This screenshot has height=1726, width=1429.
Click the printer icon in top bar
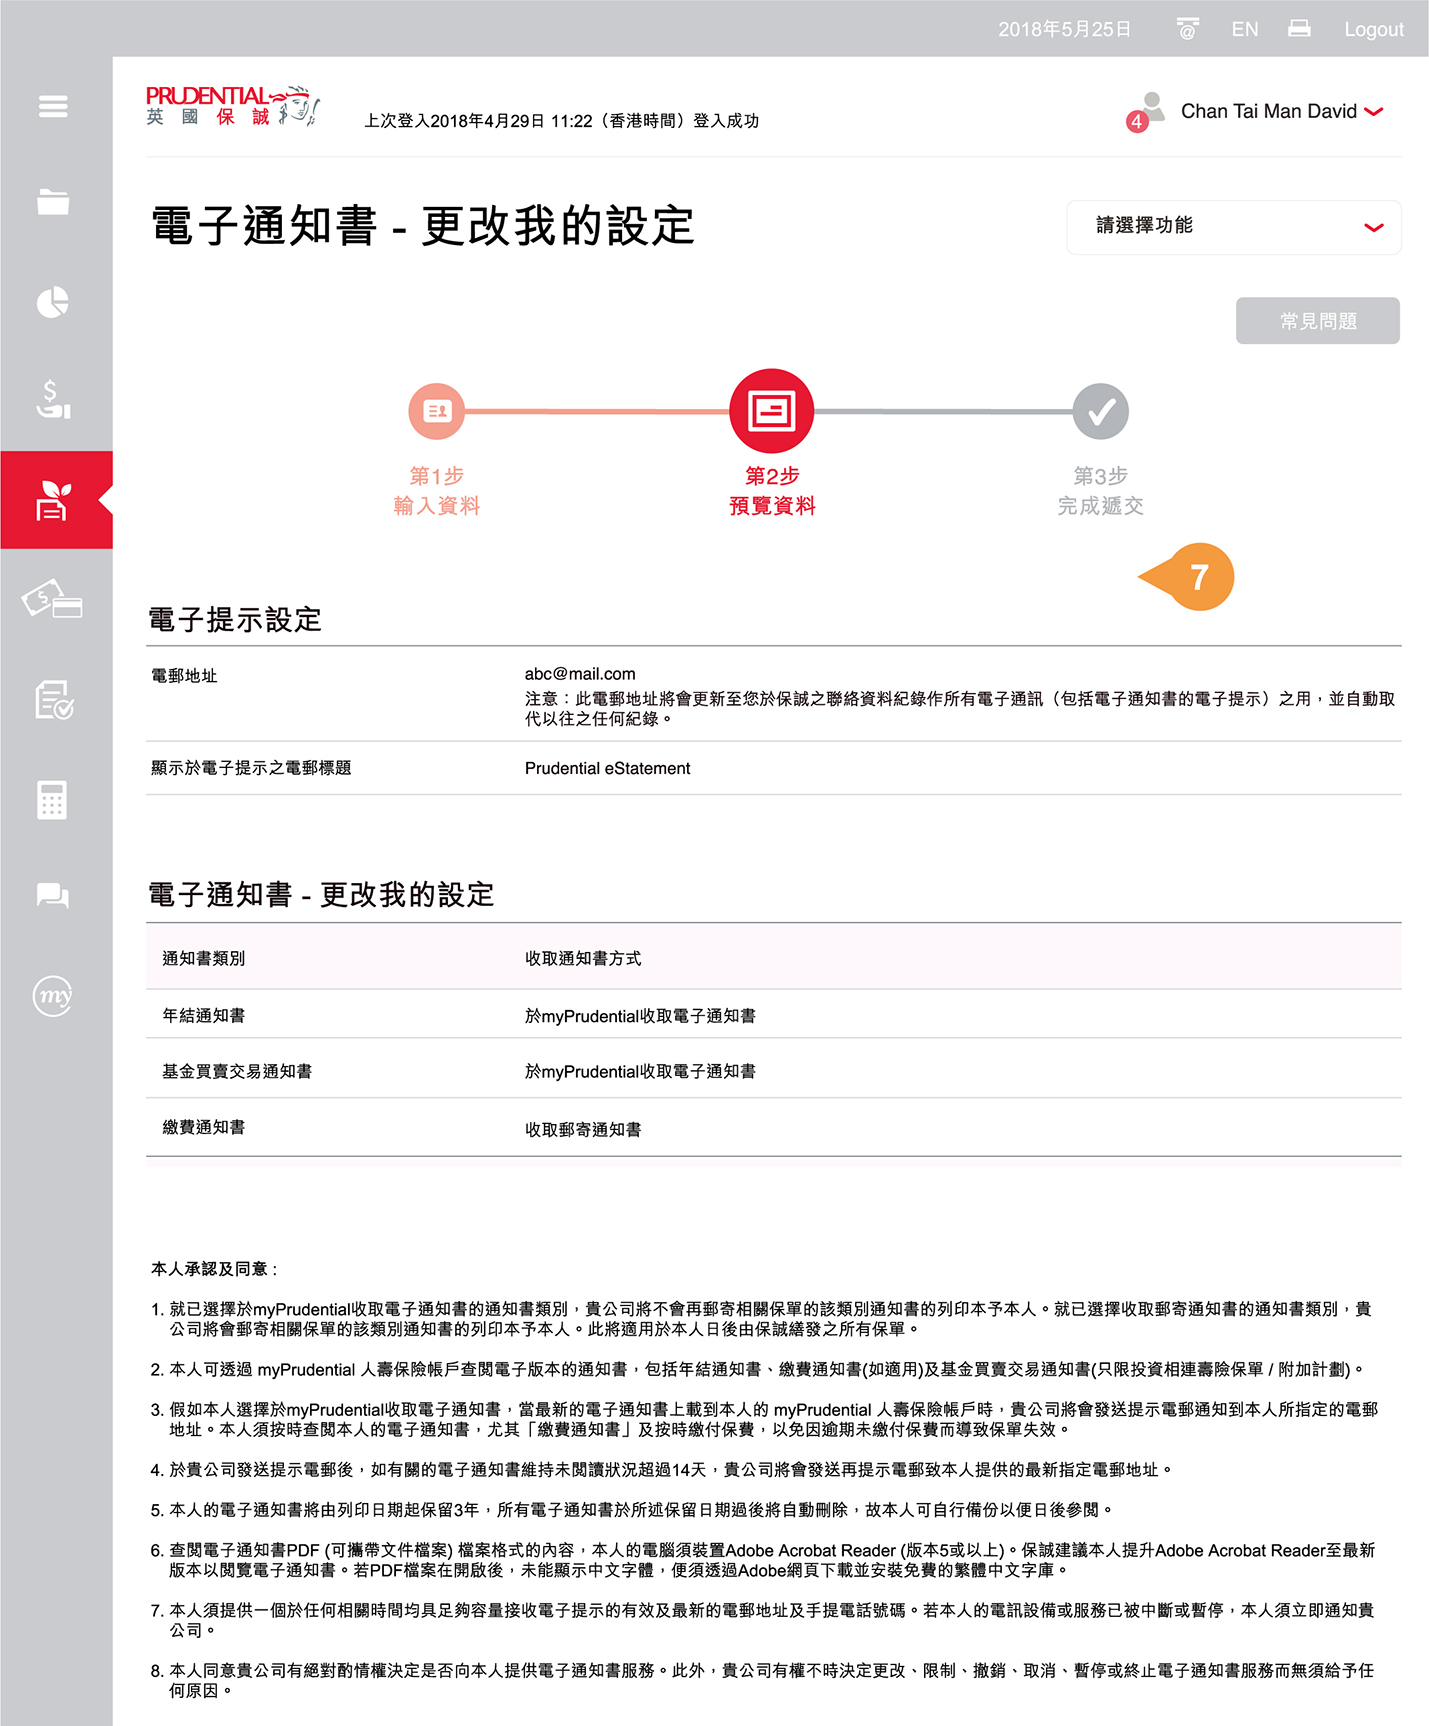point(1299,29)
